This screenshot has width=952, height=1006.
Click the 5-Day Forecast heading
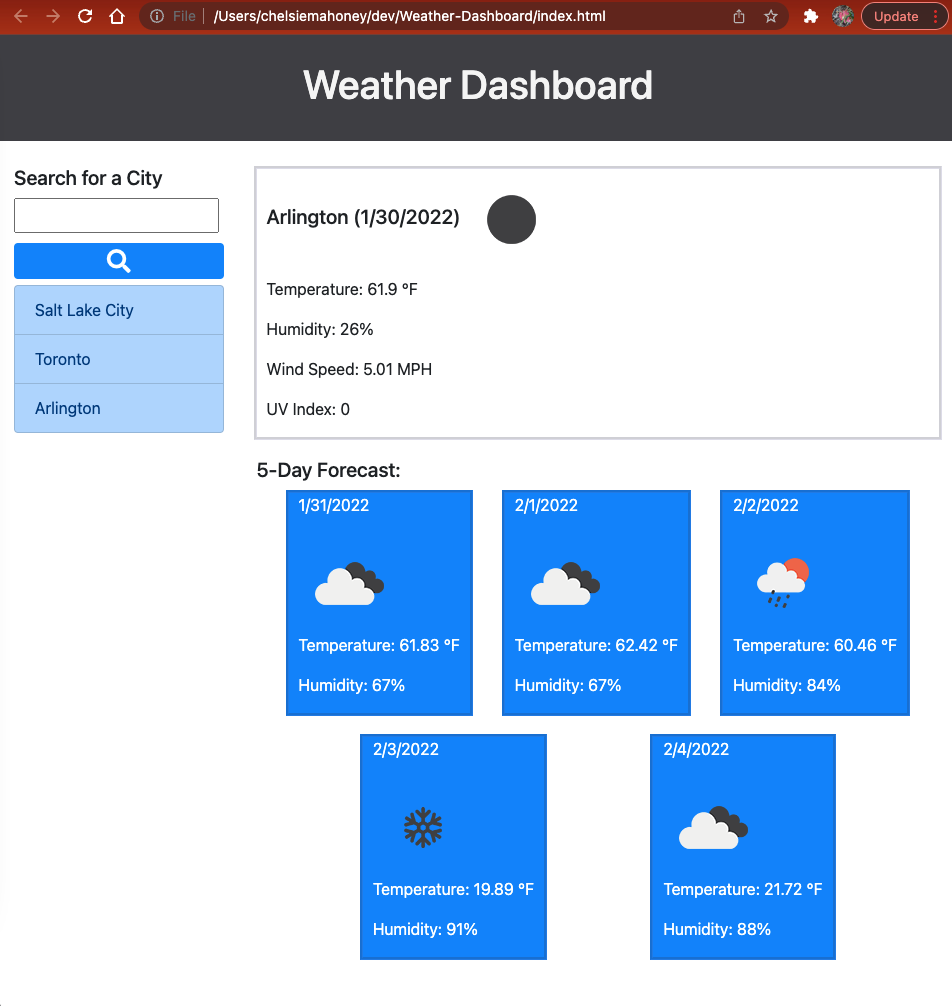(328, 470)
